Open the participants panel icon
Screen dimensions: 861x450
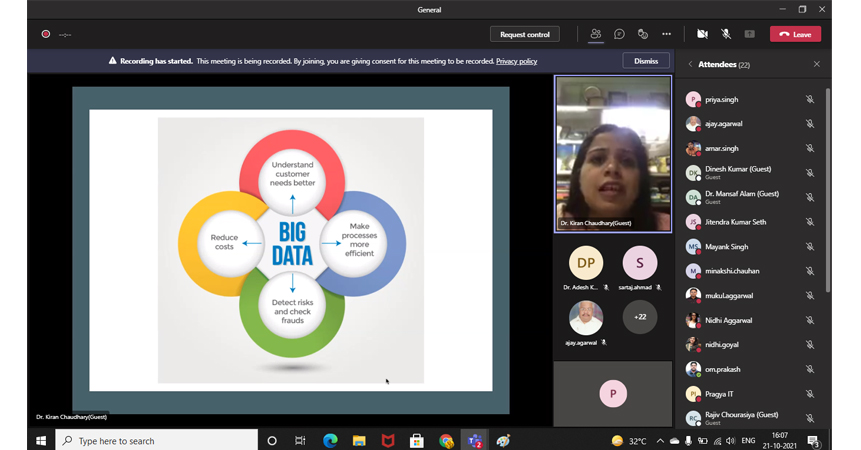coord(596,34)
